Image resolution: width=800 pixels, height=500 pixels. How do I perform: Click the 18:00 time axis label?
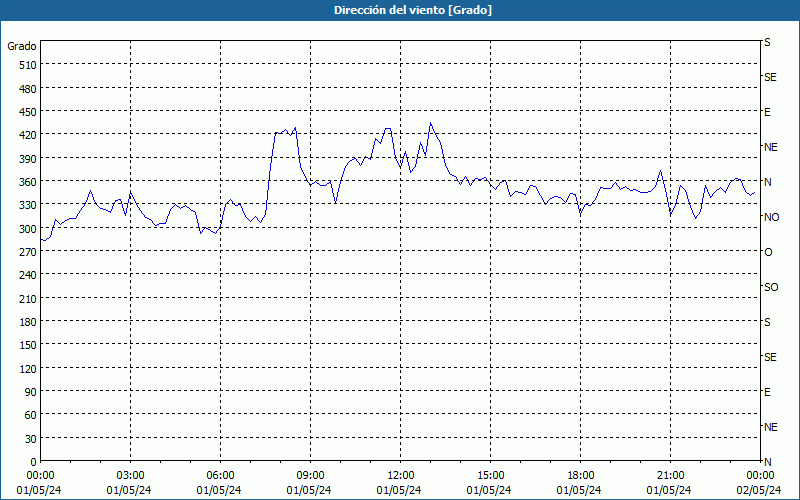[581, 476]
